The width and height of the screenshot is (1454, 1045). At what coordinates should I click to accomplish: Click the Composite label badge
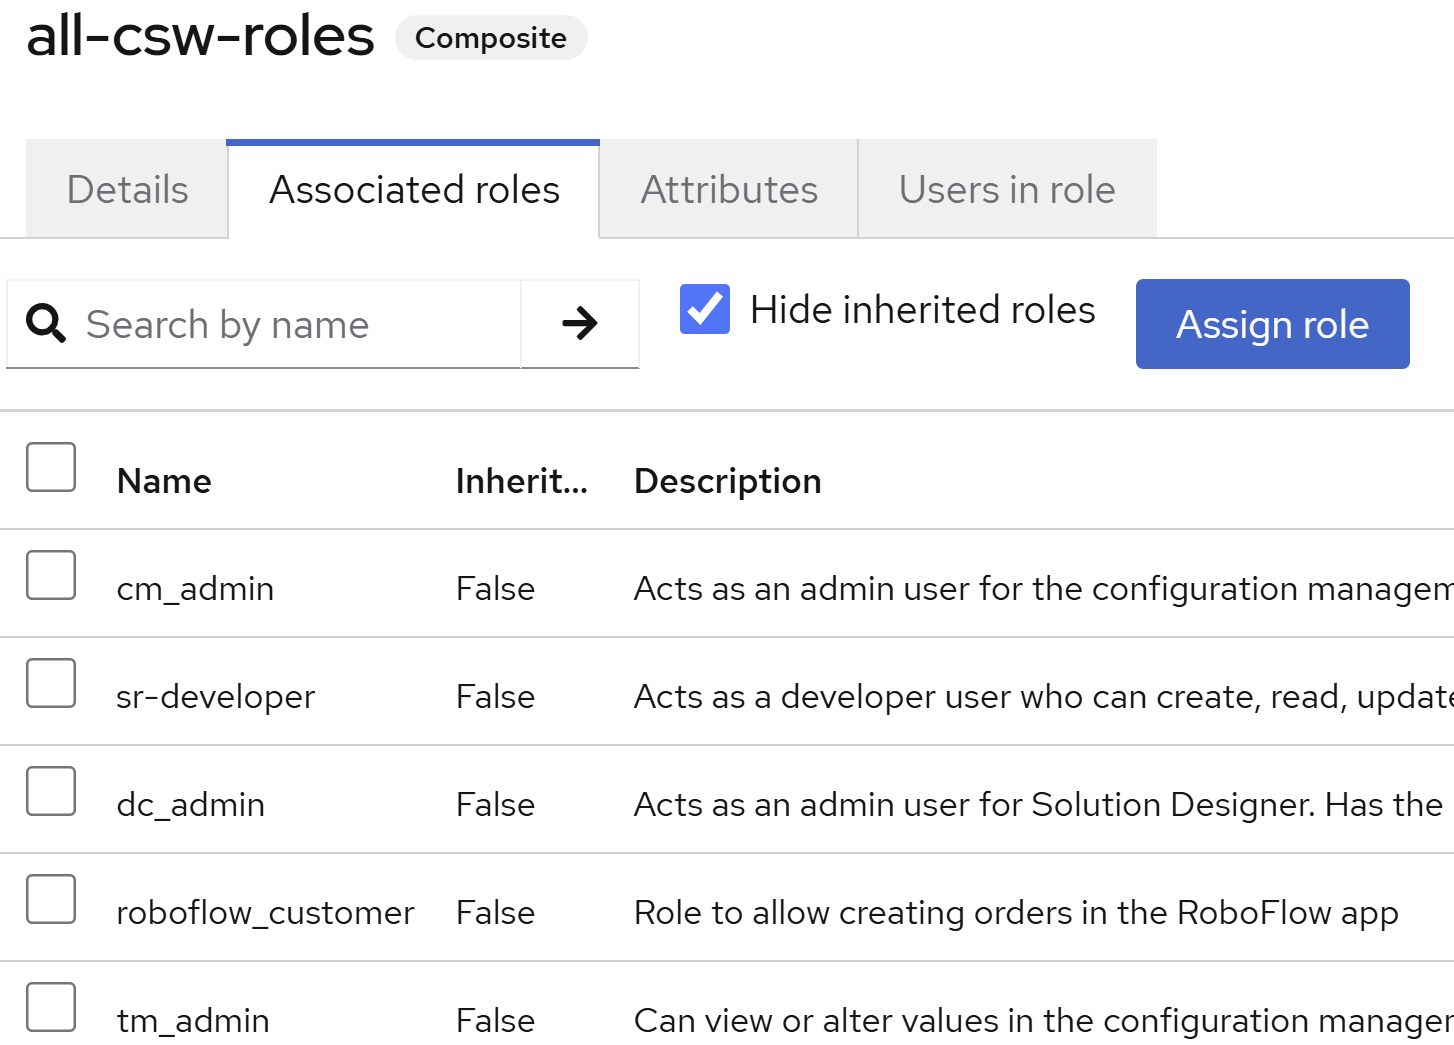(x=491, y=38)
